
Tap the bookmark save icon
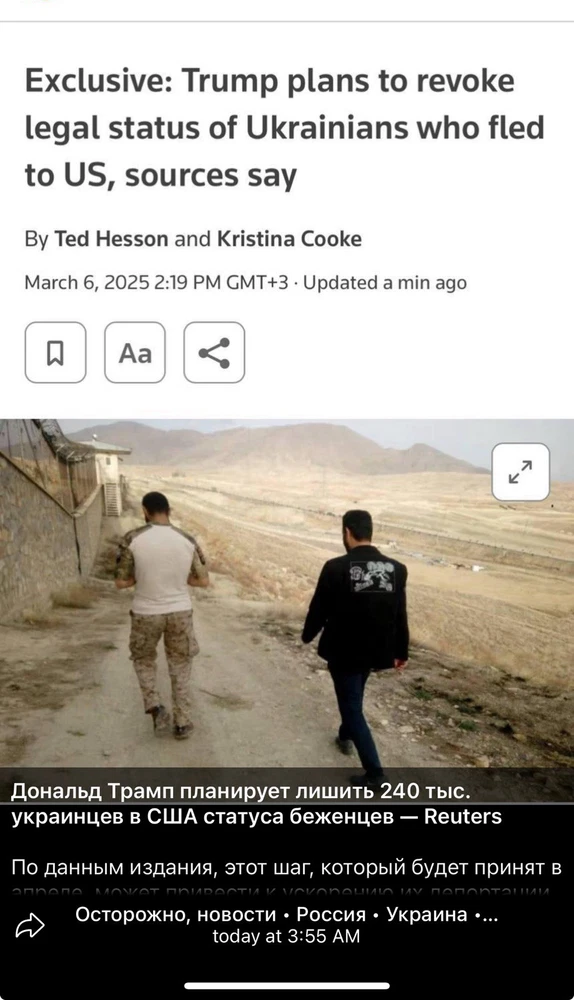(55, 353)
